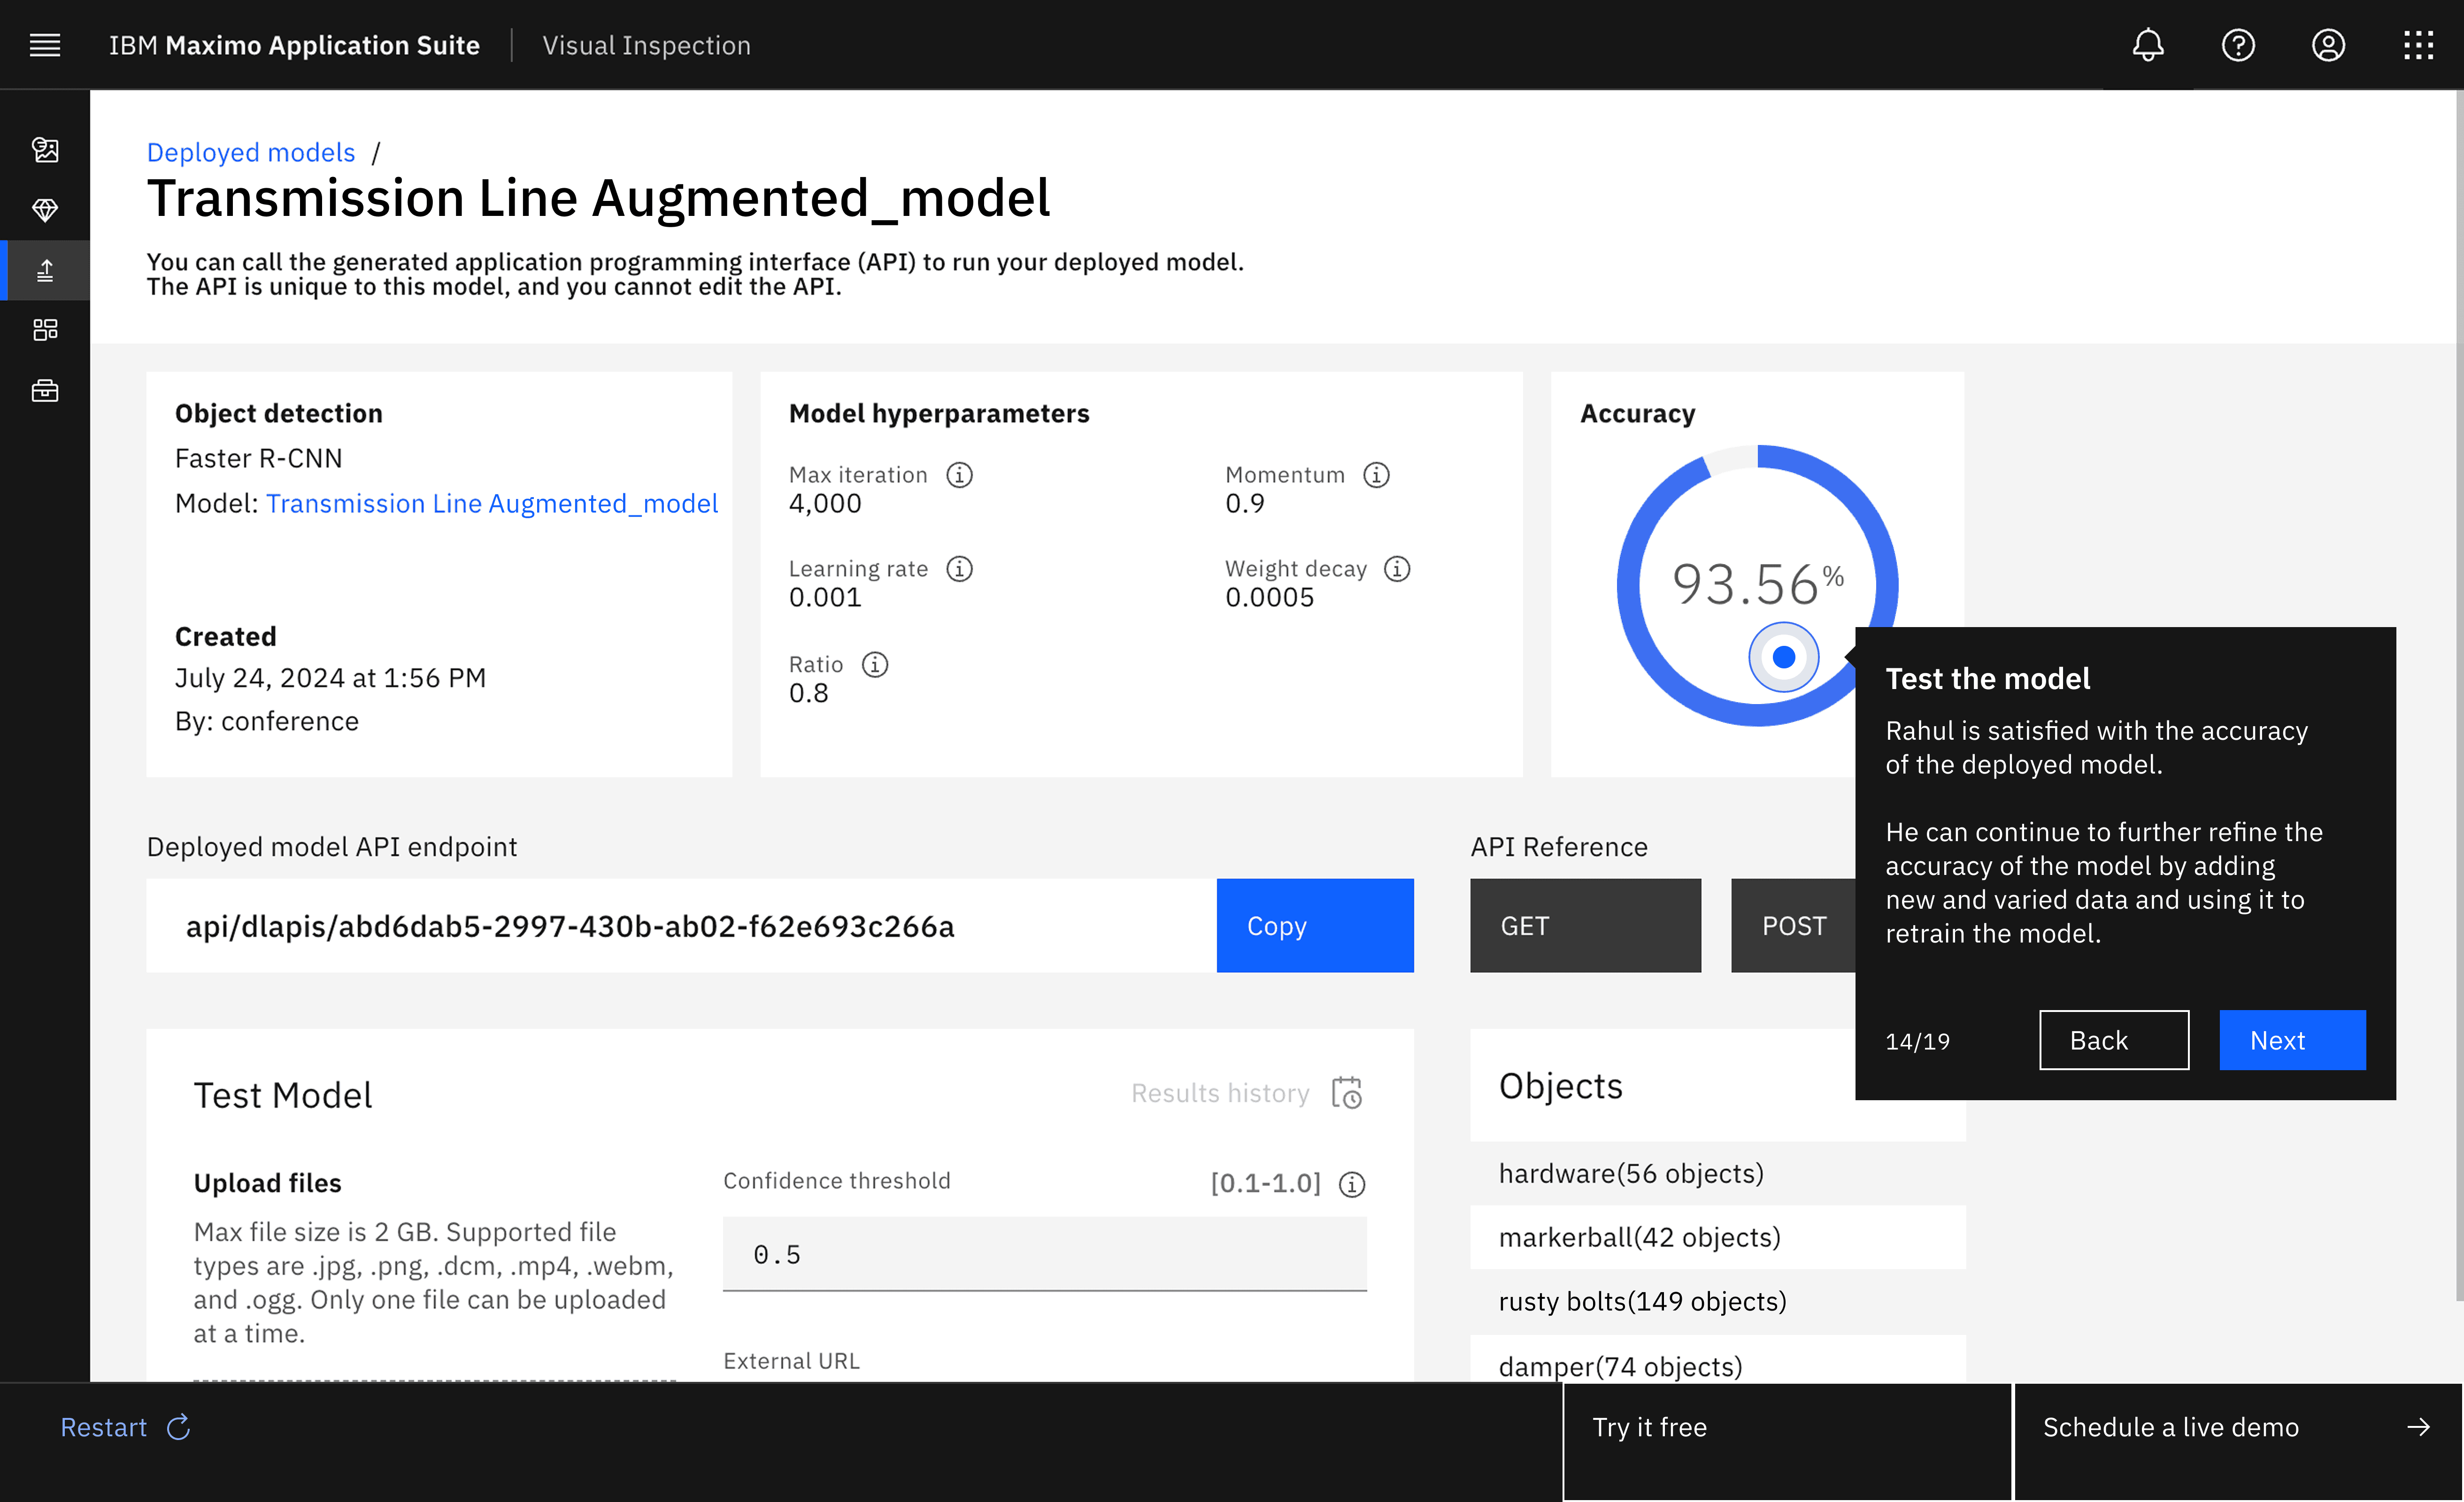
Task: Open Results history calendar icon
Action: pyautogui.click(x=1346, y=1093)
